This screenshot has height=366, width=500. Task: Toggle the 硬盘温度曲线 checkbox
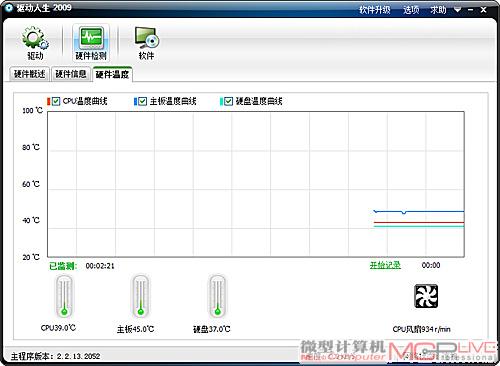[228, 101]
